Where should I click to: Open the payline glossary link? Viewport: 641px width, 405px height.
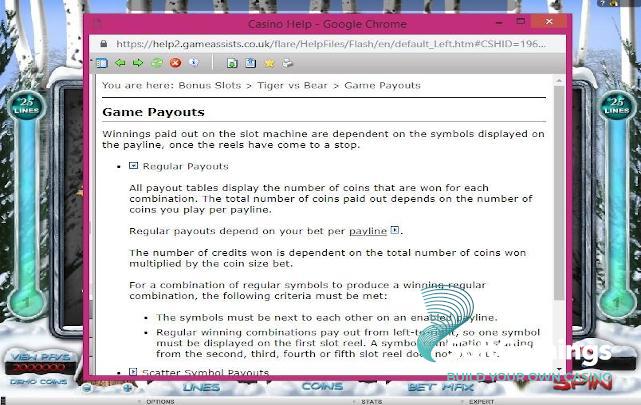pyautogui.click(x=367, y=231)
